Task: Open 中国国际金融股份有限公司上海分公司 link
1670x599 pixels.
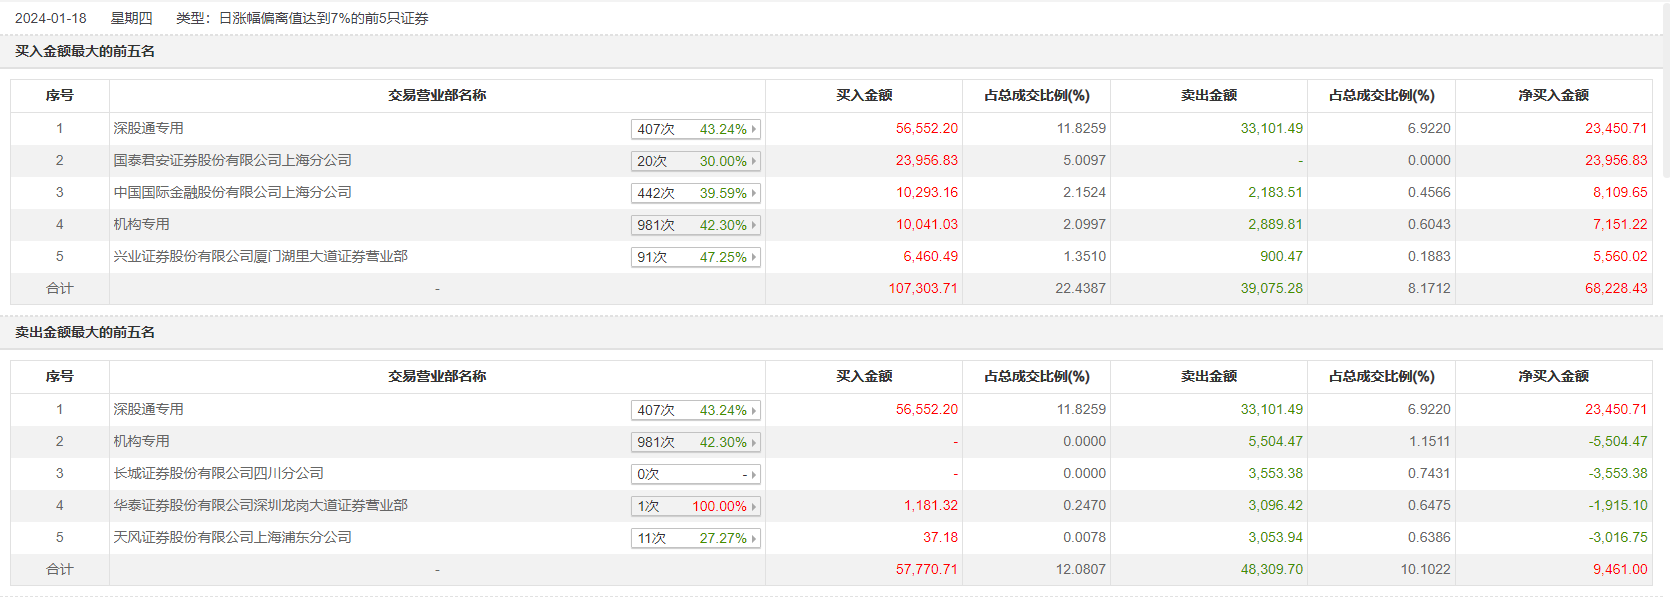Action: pos(232,192)
